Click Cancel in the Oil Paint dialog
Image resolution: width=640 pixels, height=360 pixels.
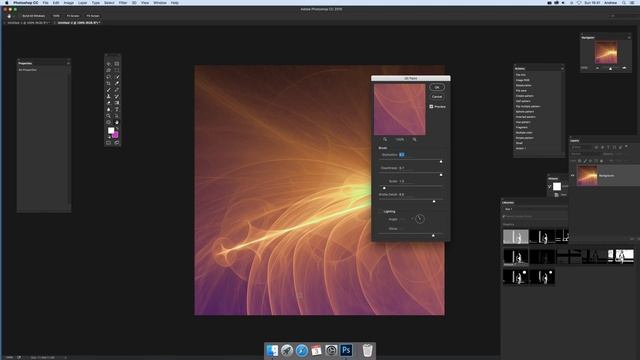click(437, 97)
